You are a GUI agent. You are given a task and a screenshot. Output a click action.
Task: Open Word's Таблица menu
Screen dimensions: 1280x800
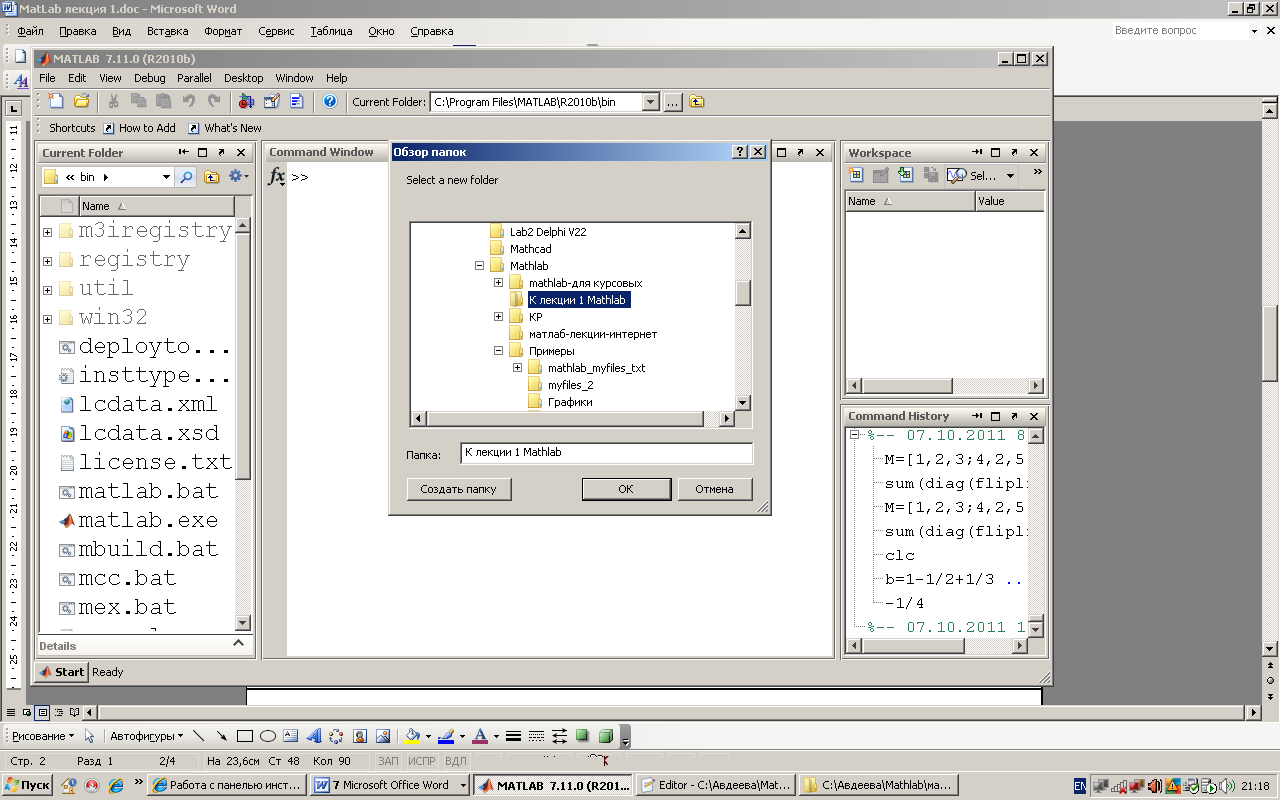[x=331, y=31]
